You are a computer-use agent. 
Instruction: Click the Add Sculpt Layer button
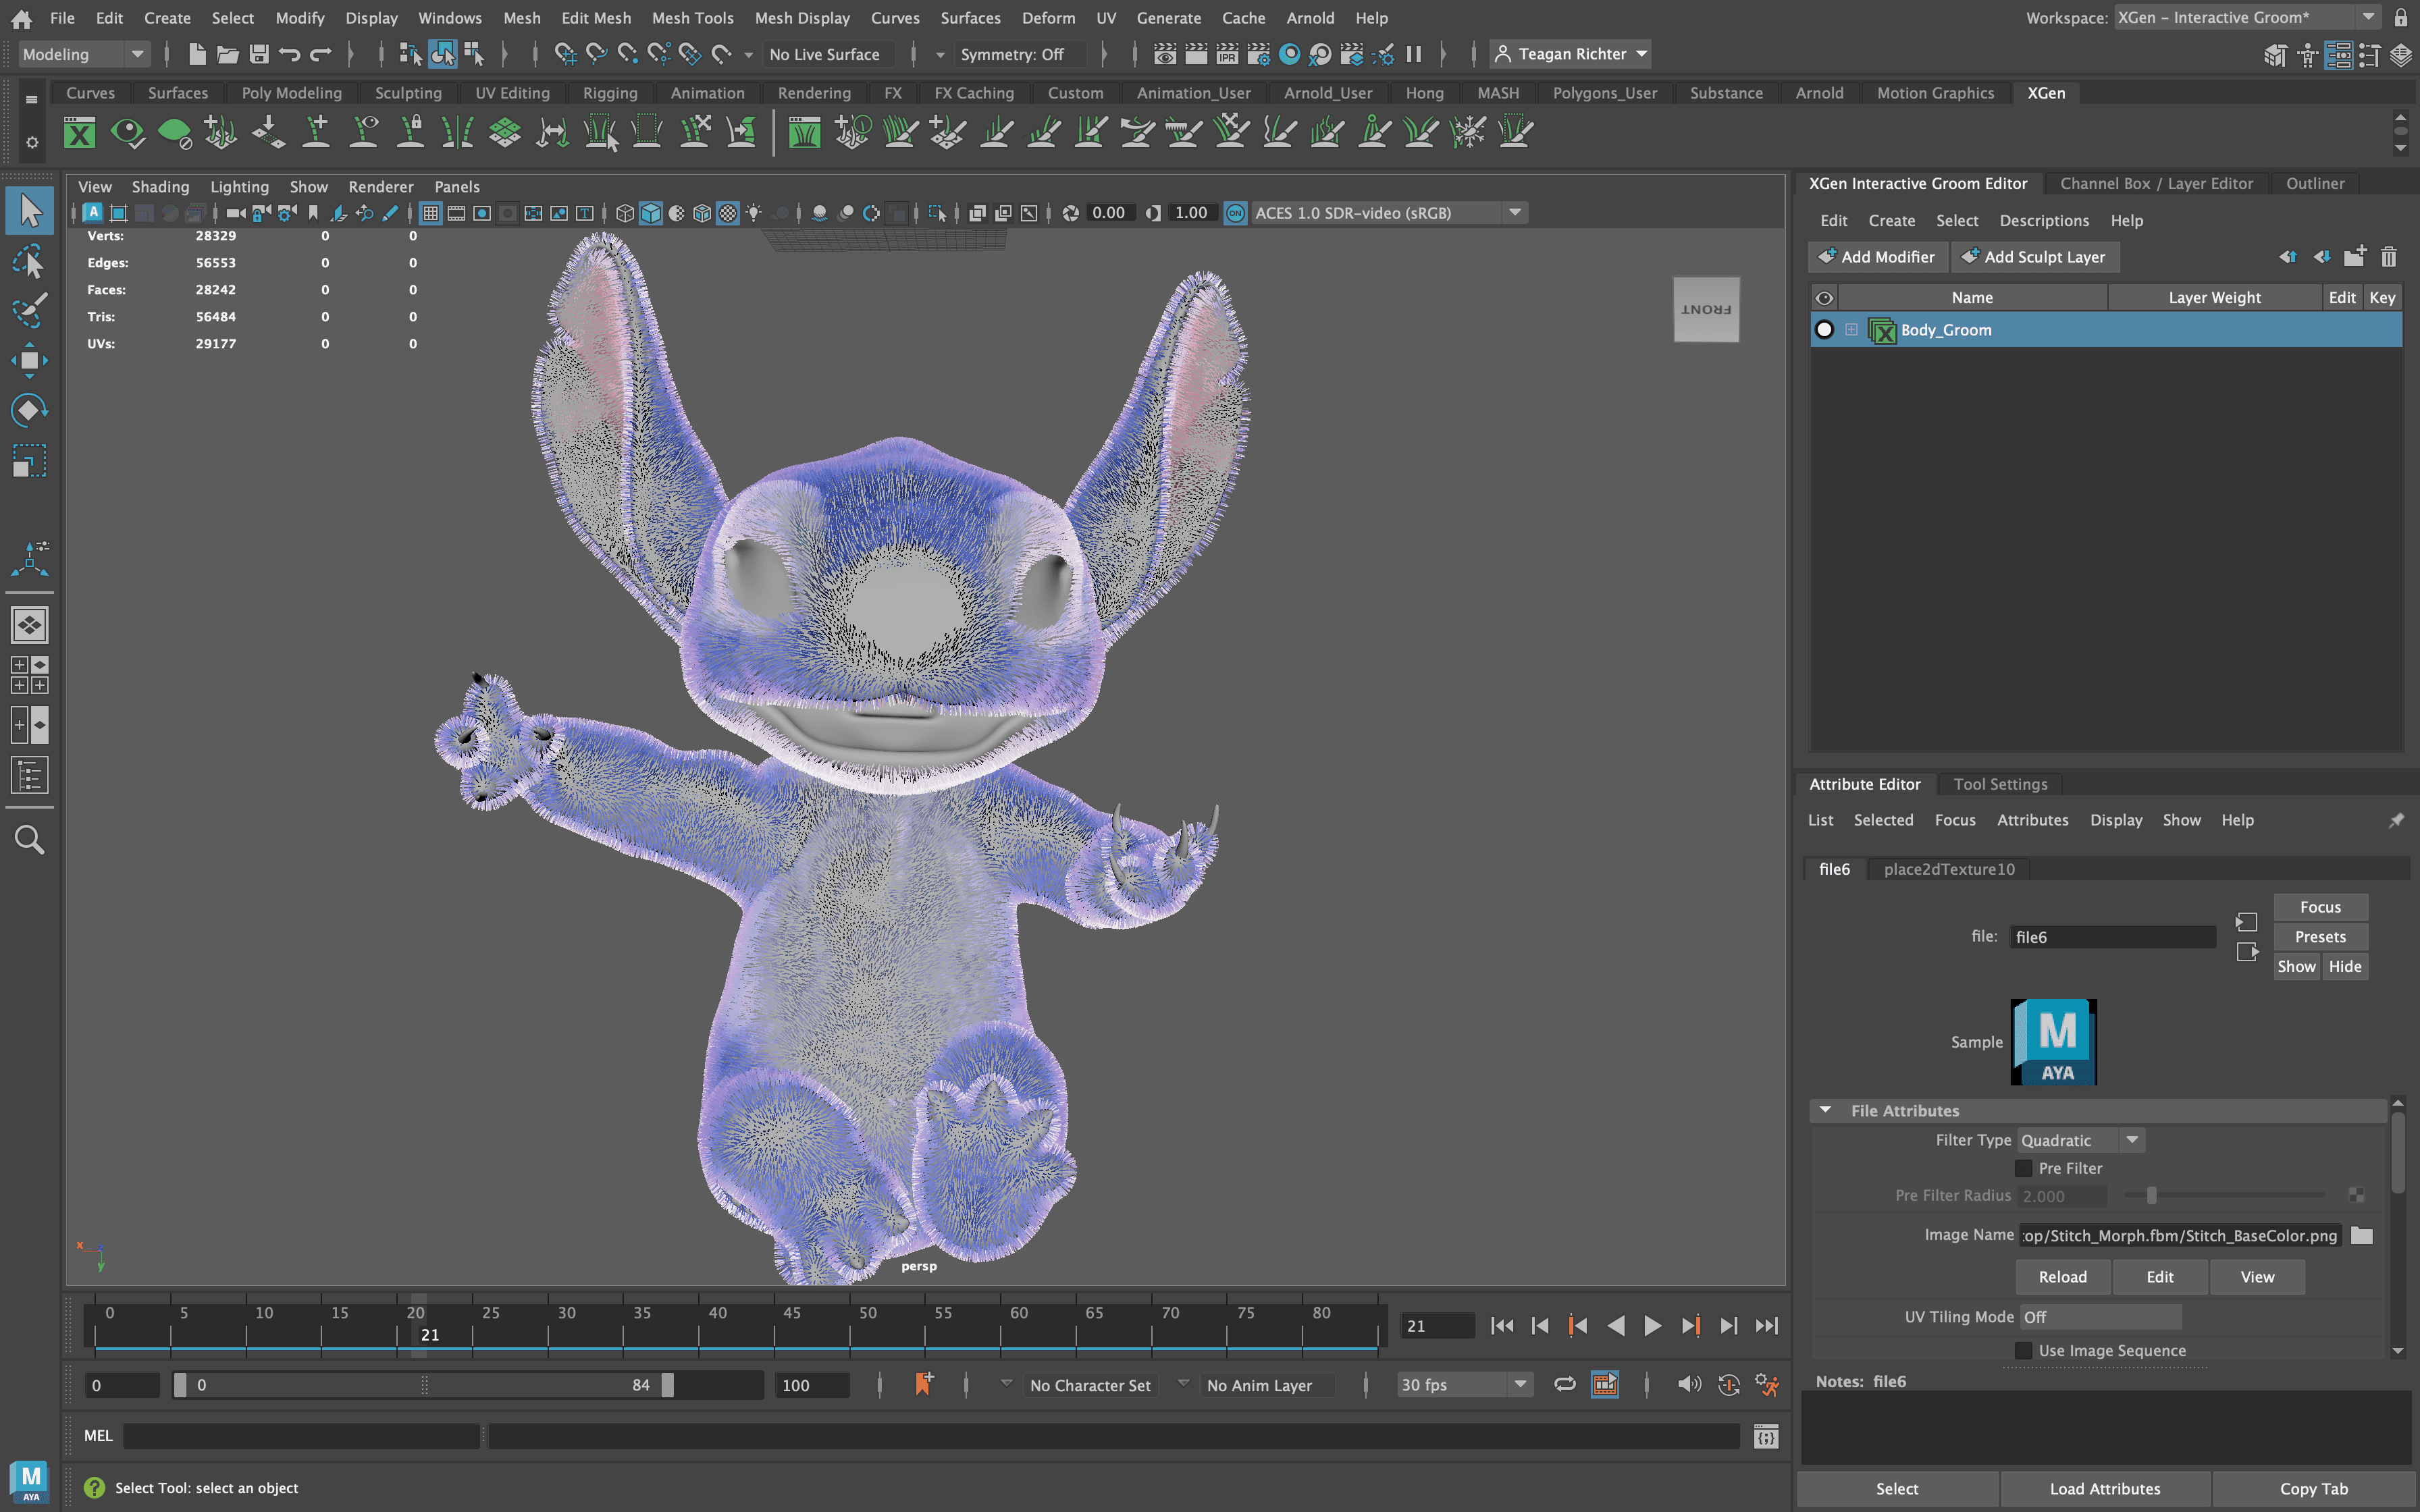(x=2034, y=257)
